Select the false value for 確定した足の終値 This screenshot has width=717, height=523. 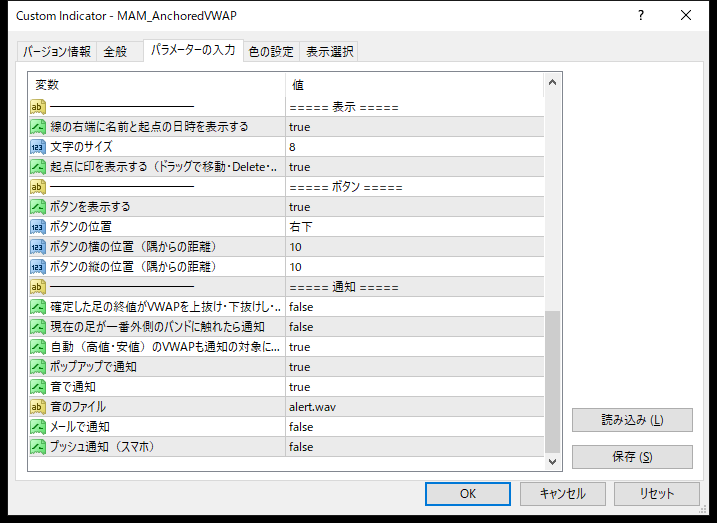(415, 307)
